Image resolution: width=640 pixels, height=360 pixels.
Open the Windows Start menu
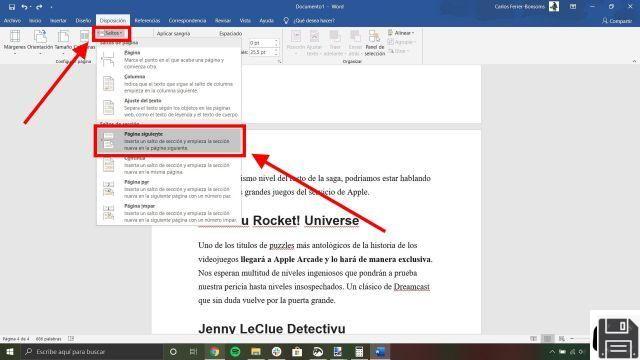tap(9, 351)
